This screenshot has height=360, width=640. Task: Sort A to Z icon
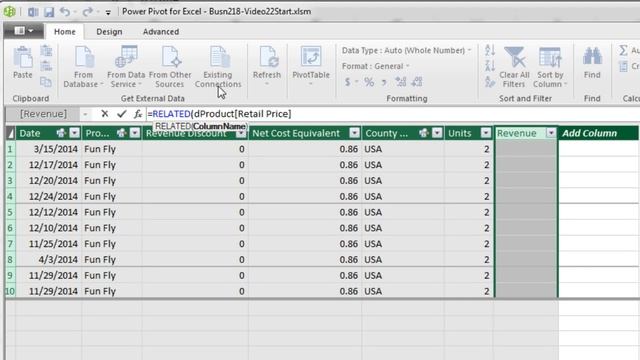pos(490,50)
